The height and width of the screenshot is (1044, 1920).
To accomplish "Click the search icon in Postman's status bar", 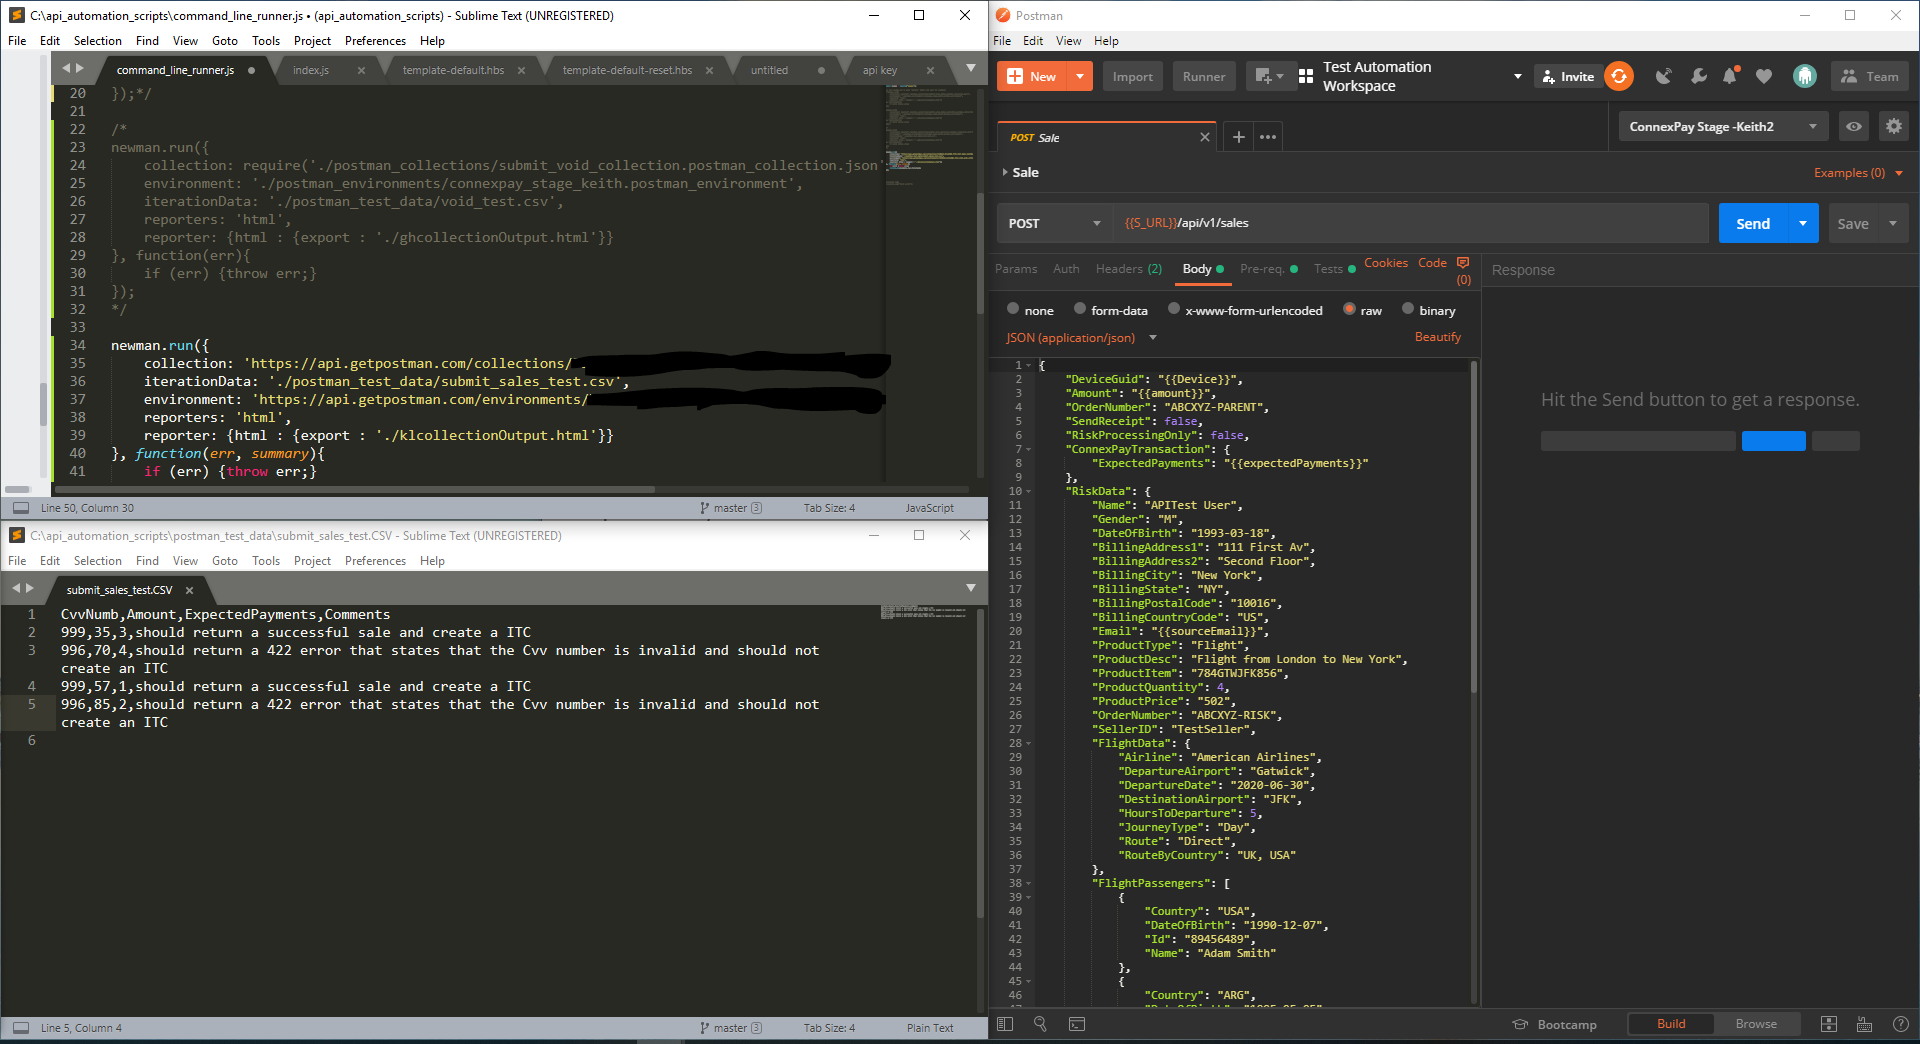I will (x=1040, y=1024).
